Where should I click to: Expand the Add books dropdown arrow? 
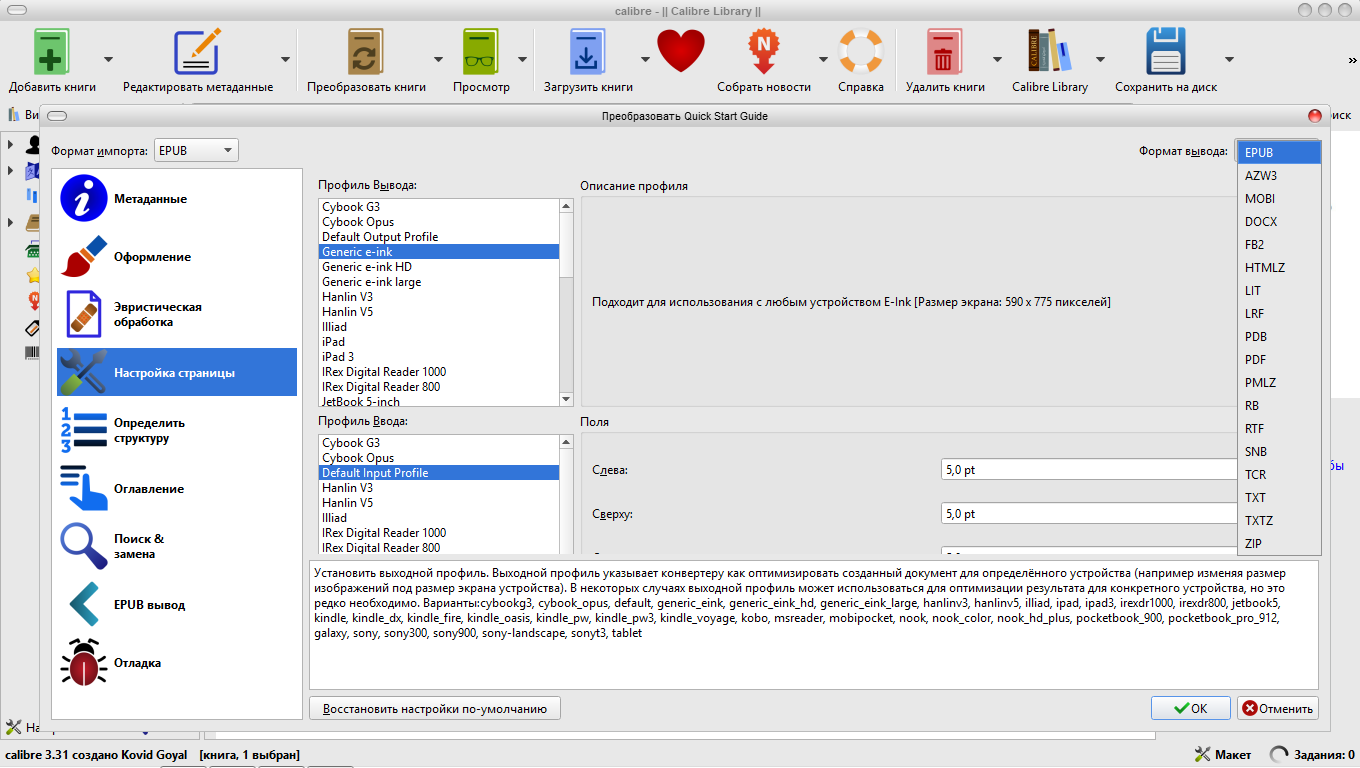pyautogui.click(x=108, y=59)
